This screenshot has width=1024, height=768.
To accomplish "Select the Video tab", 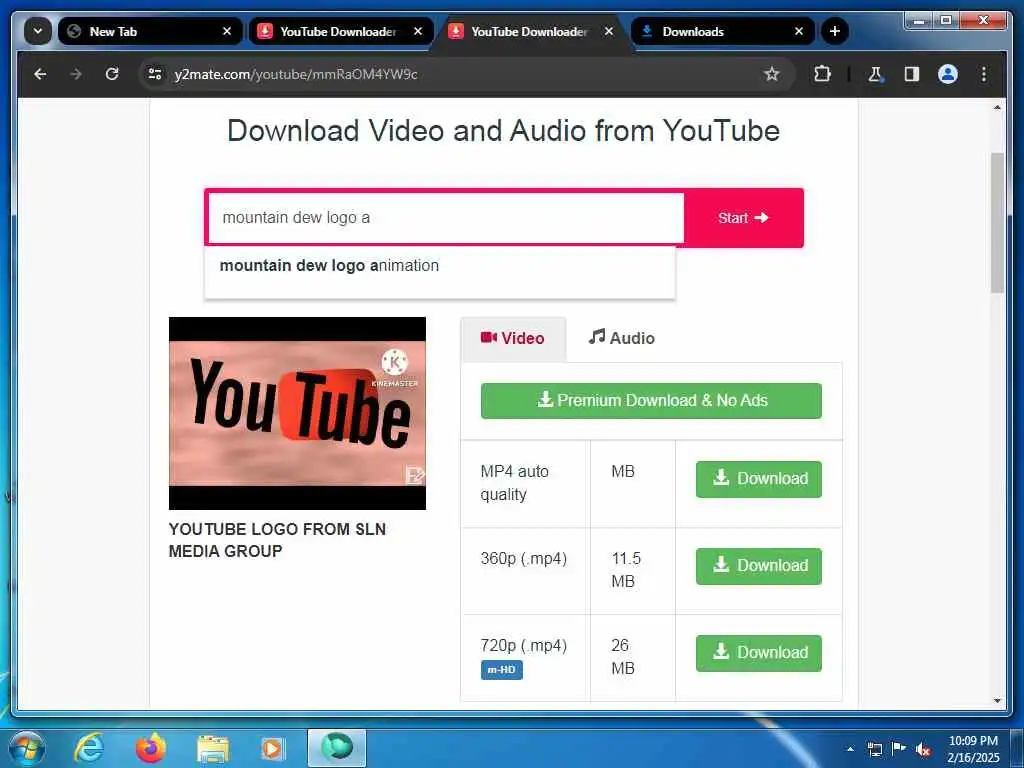I will point(513,338).
